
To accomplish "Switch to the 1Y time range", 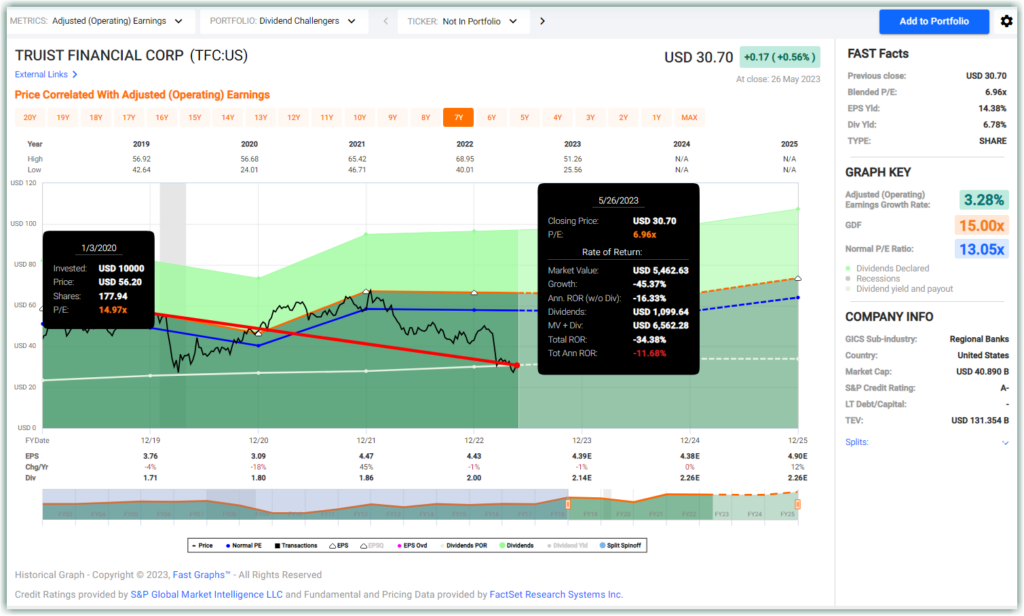I will click(656, 117).
